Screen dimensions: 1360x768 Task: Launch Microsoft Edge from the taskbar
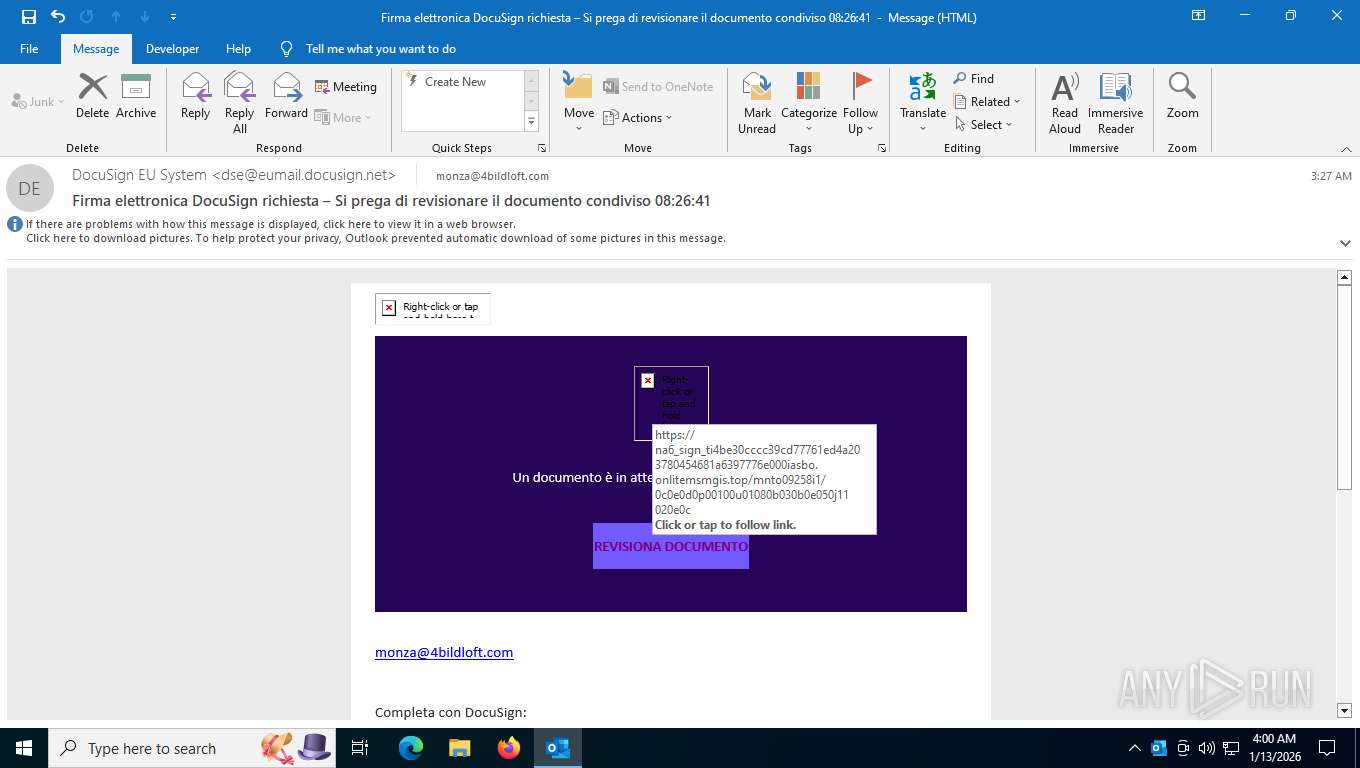(411, 748)
